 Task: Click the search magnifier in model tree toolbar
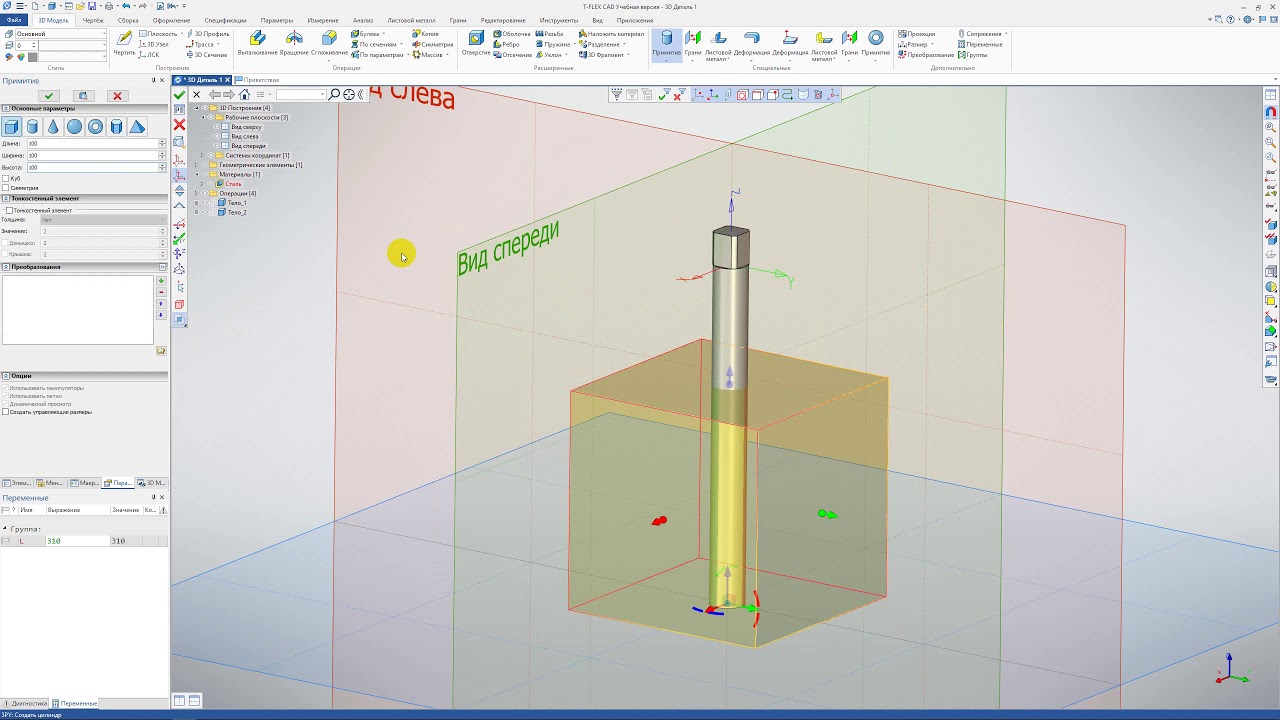(x=334, y=94)
